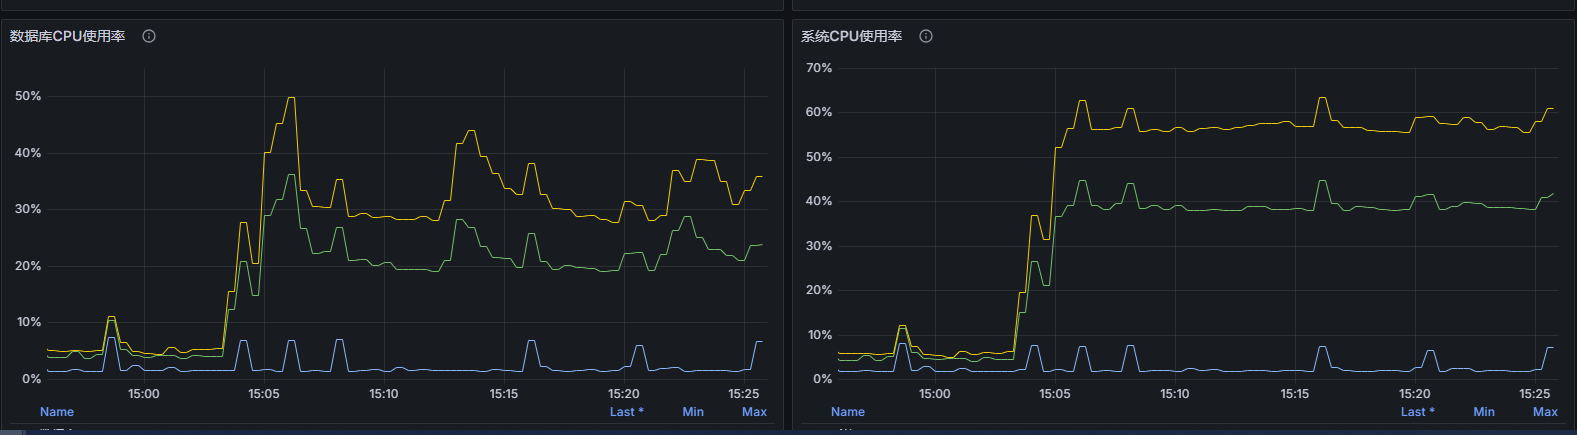This screenshot has height=435, width=1577.
Task: Click 15:00 time label on database CPU chart
Action: (144, 394)
